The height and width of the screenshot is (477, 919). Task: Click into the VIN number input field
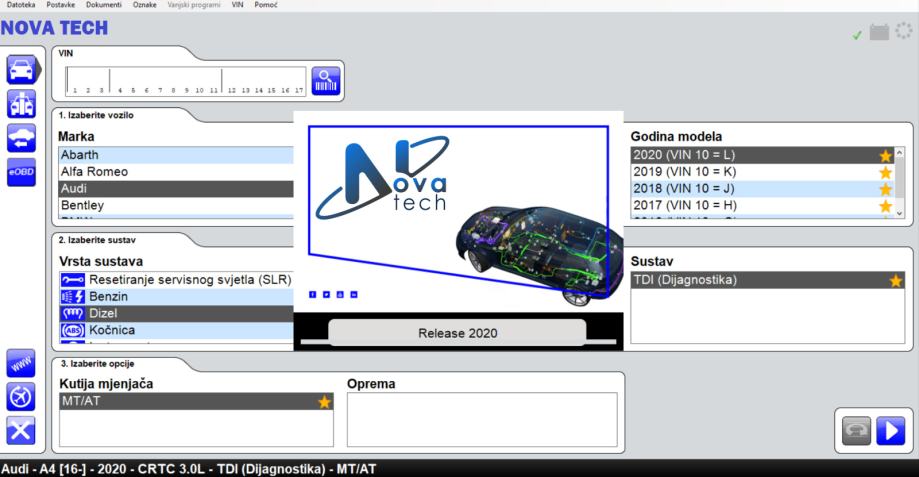(x=186, y=81)
